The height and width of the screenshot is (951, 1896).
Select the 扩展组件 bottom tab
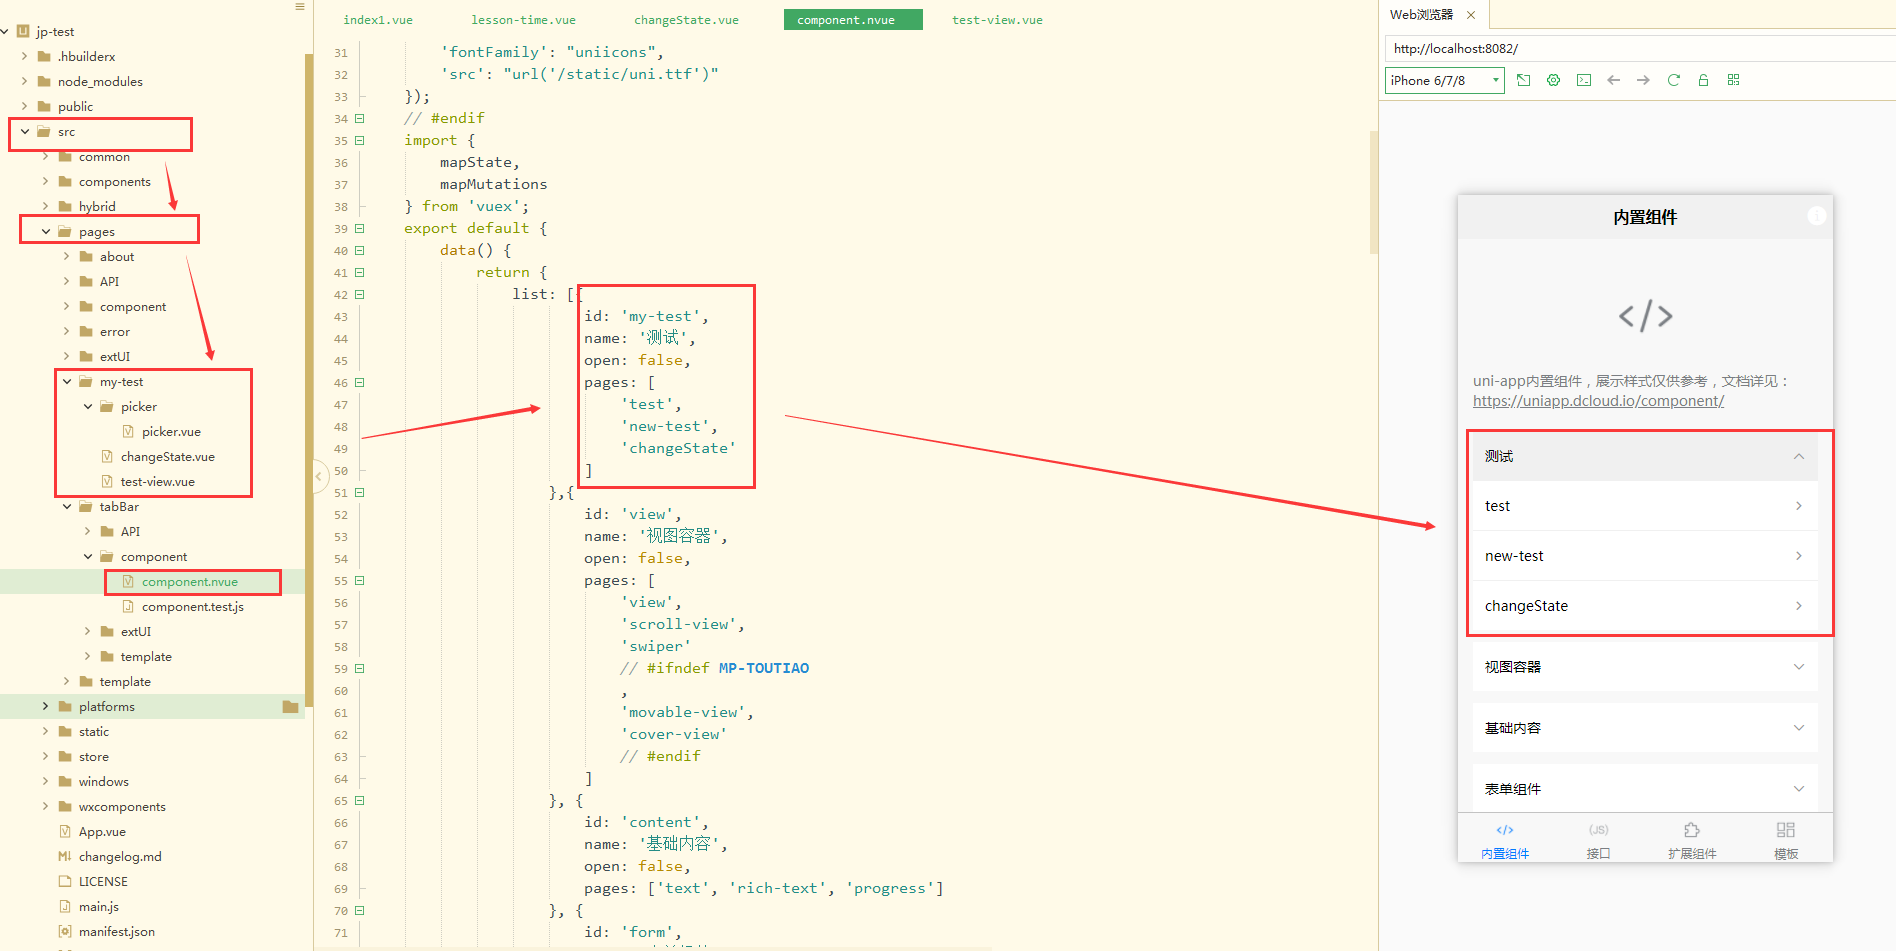1692,840
